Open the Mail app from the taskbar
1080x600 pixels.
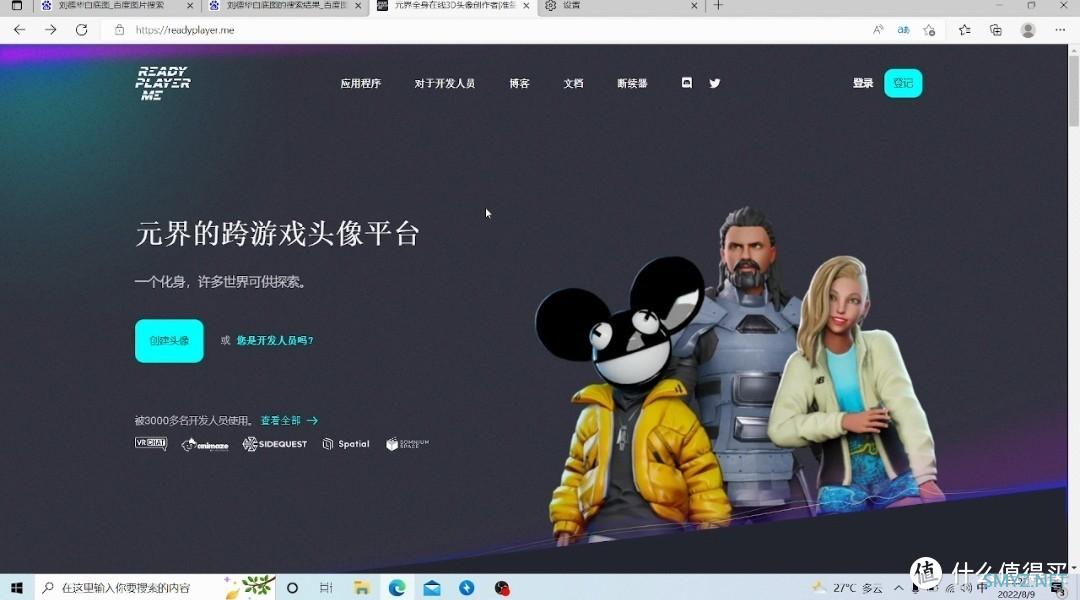coord(432,588)
